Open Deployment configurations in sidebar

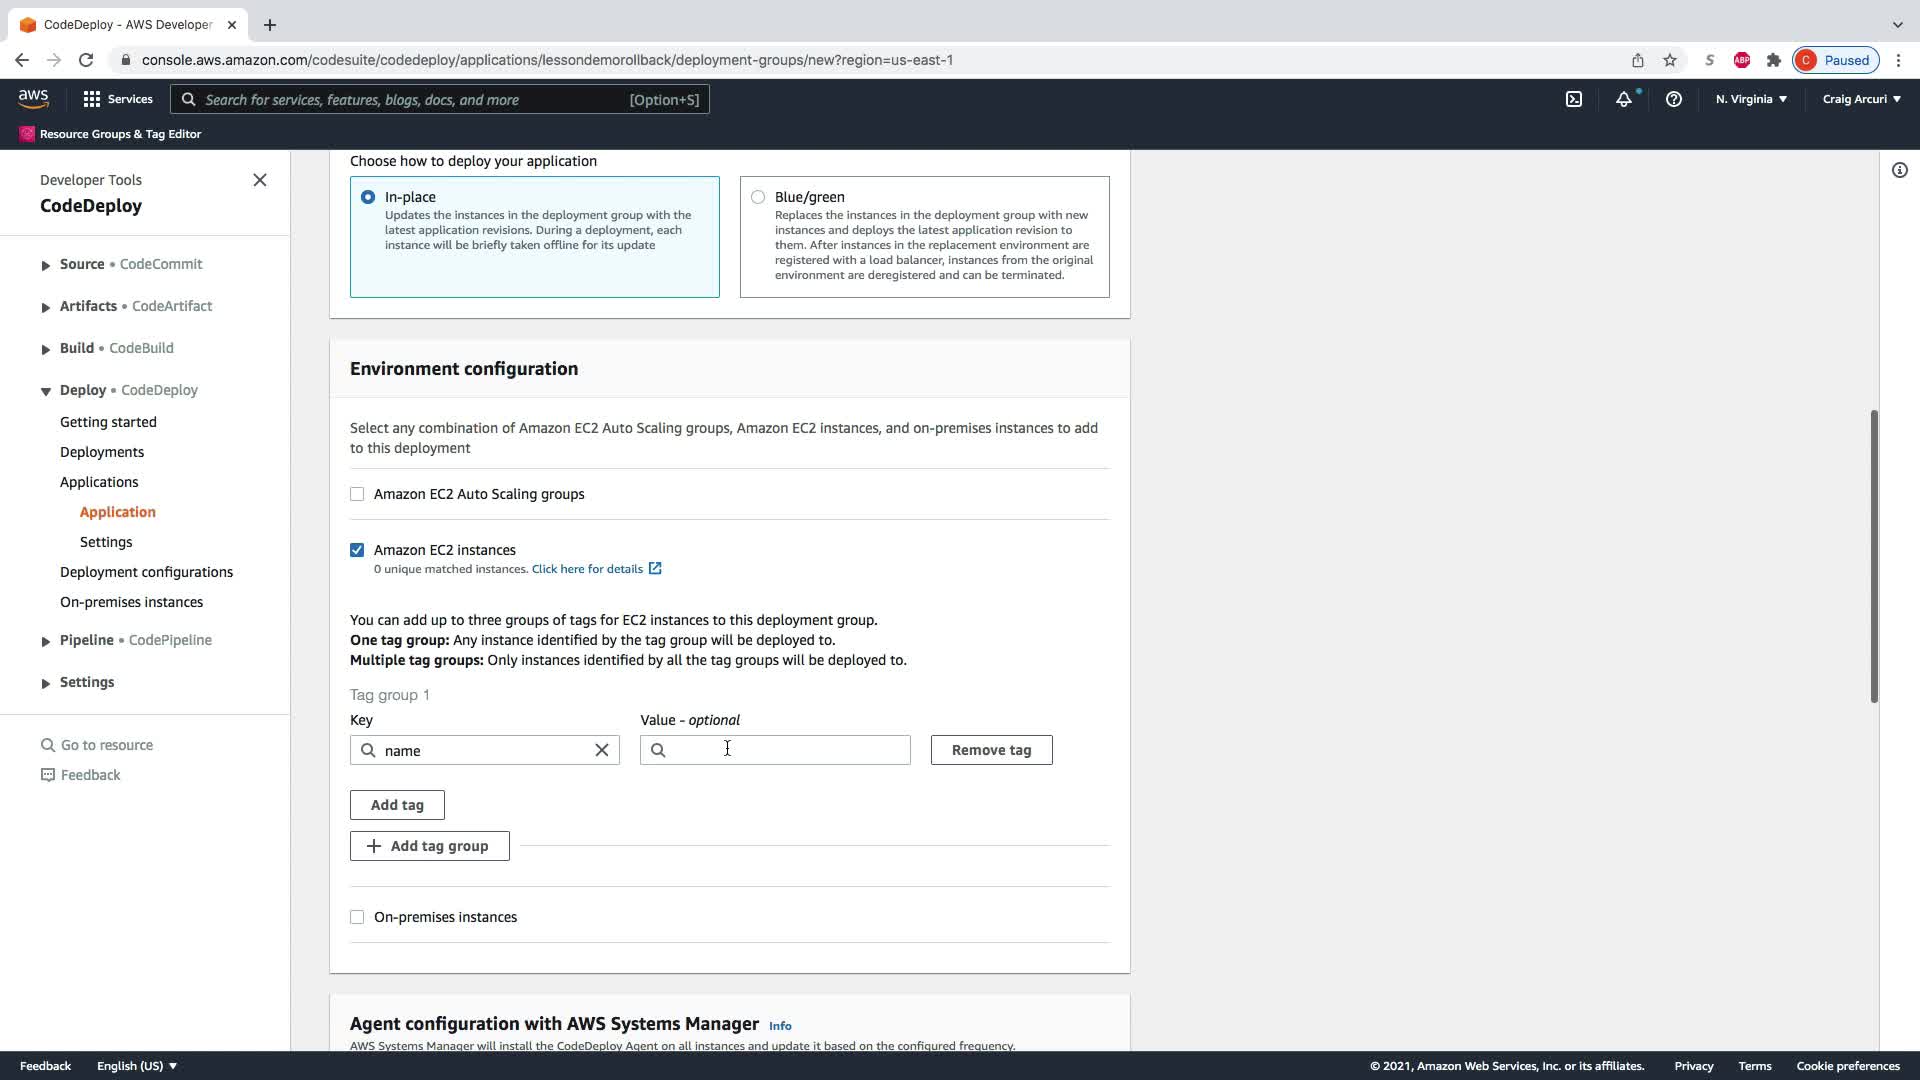[146, 572]
